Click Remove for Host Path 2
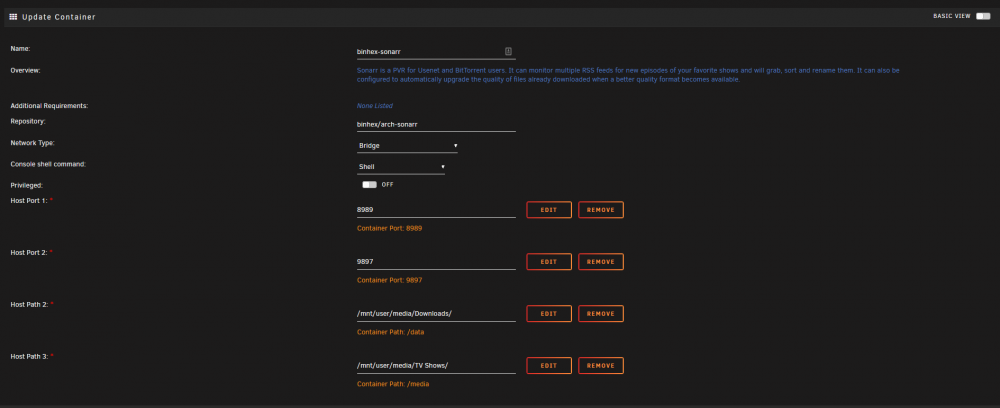 pos(601,314)
